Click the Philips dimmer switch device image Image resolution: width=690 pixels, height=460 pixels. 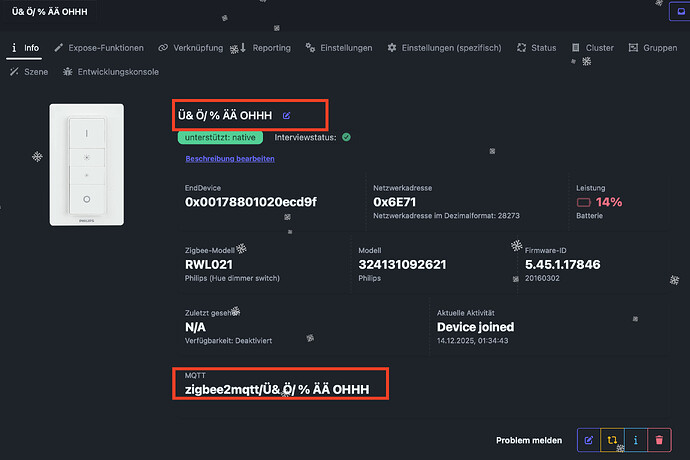point(87,164)
